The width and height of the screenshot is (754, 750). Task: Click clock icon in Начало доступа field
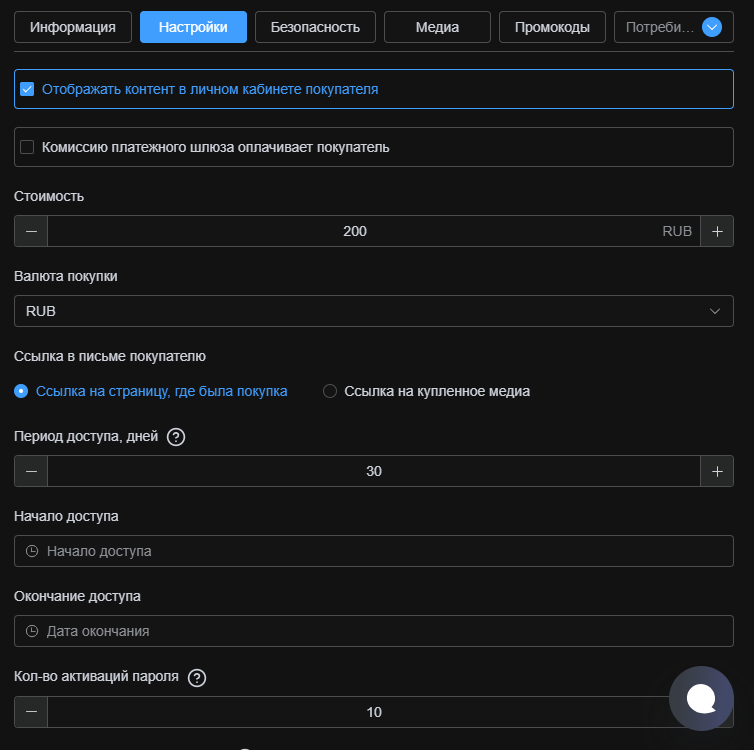(32, 551)
